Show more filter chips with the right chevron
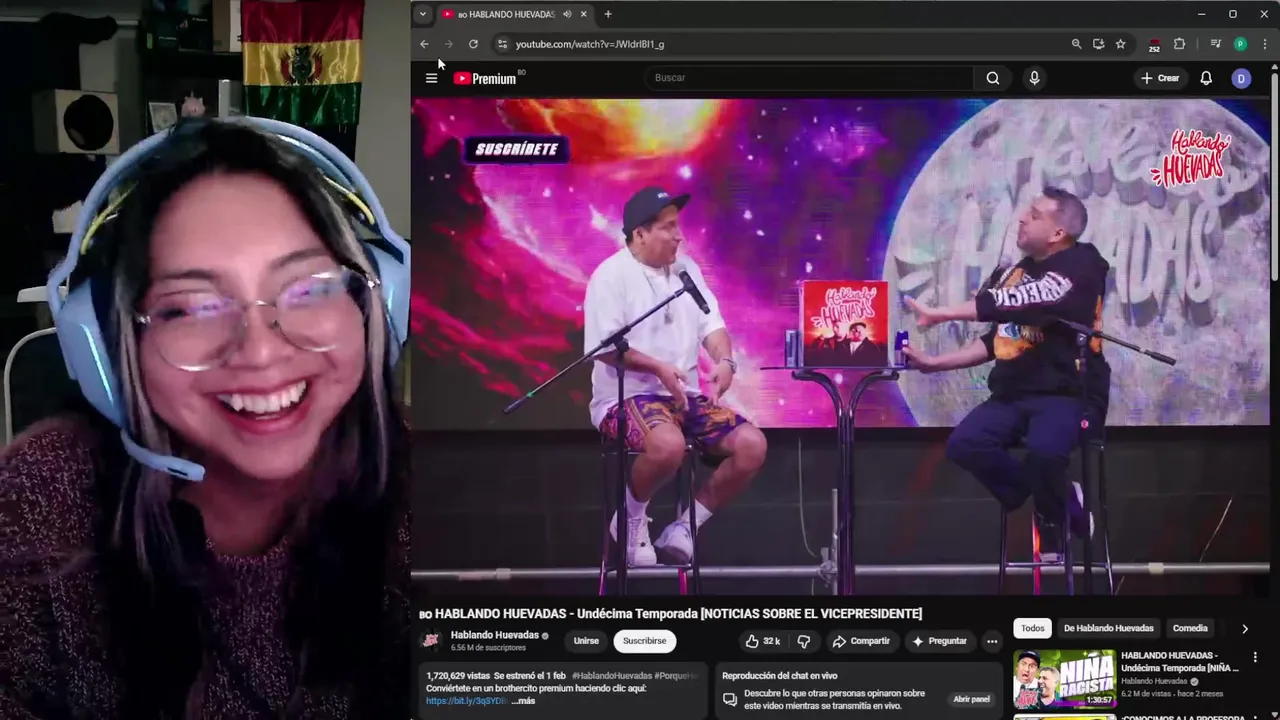This screenshot has width=1280, height=720. (1245, 629)
